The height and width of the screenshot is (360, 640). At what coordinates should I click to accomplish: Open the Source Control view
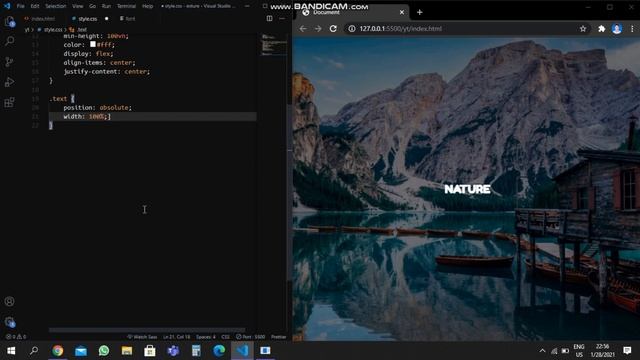coord(9,62)
